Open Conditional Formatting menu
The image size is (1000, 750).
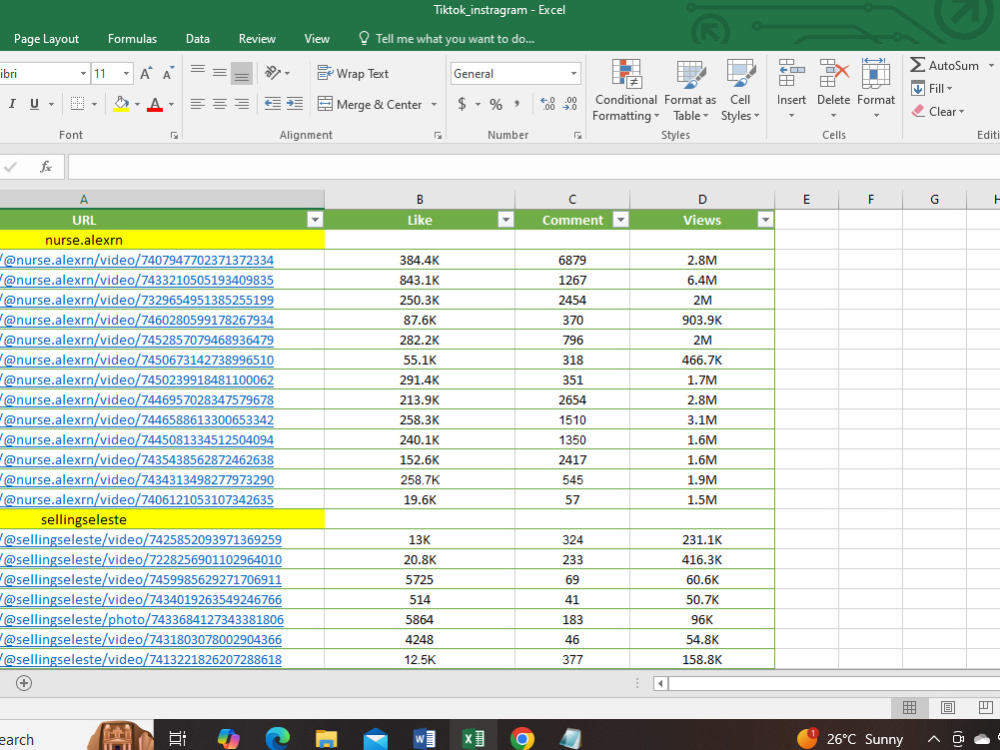626,90
